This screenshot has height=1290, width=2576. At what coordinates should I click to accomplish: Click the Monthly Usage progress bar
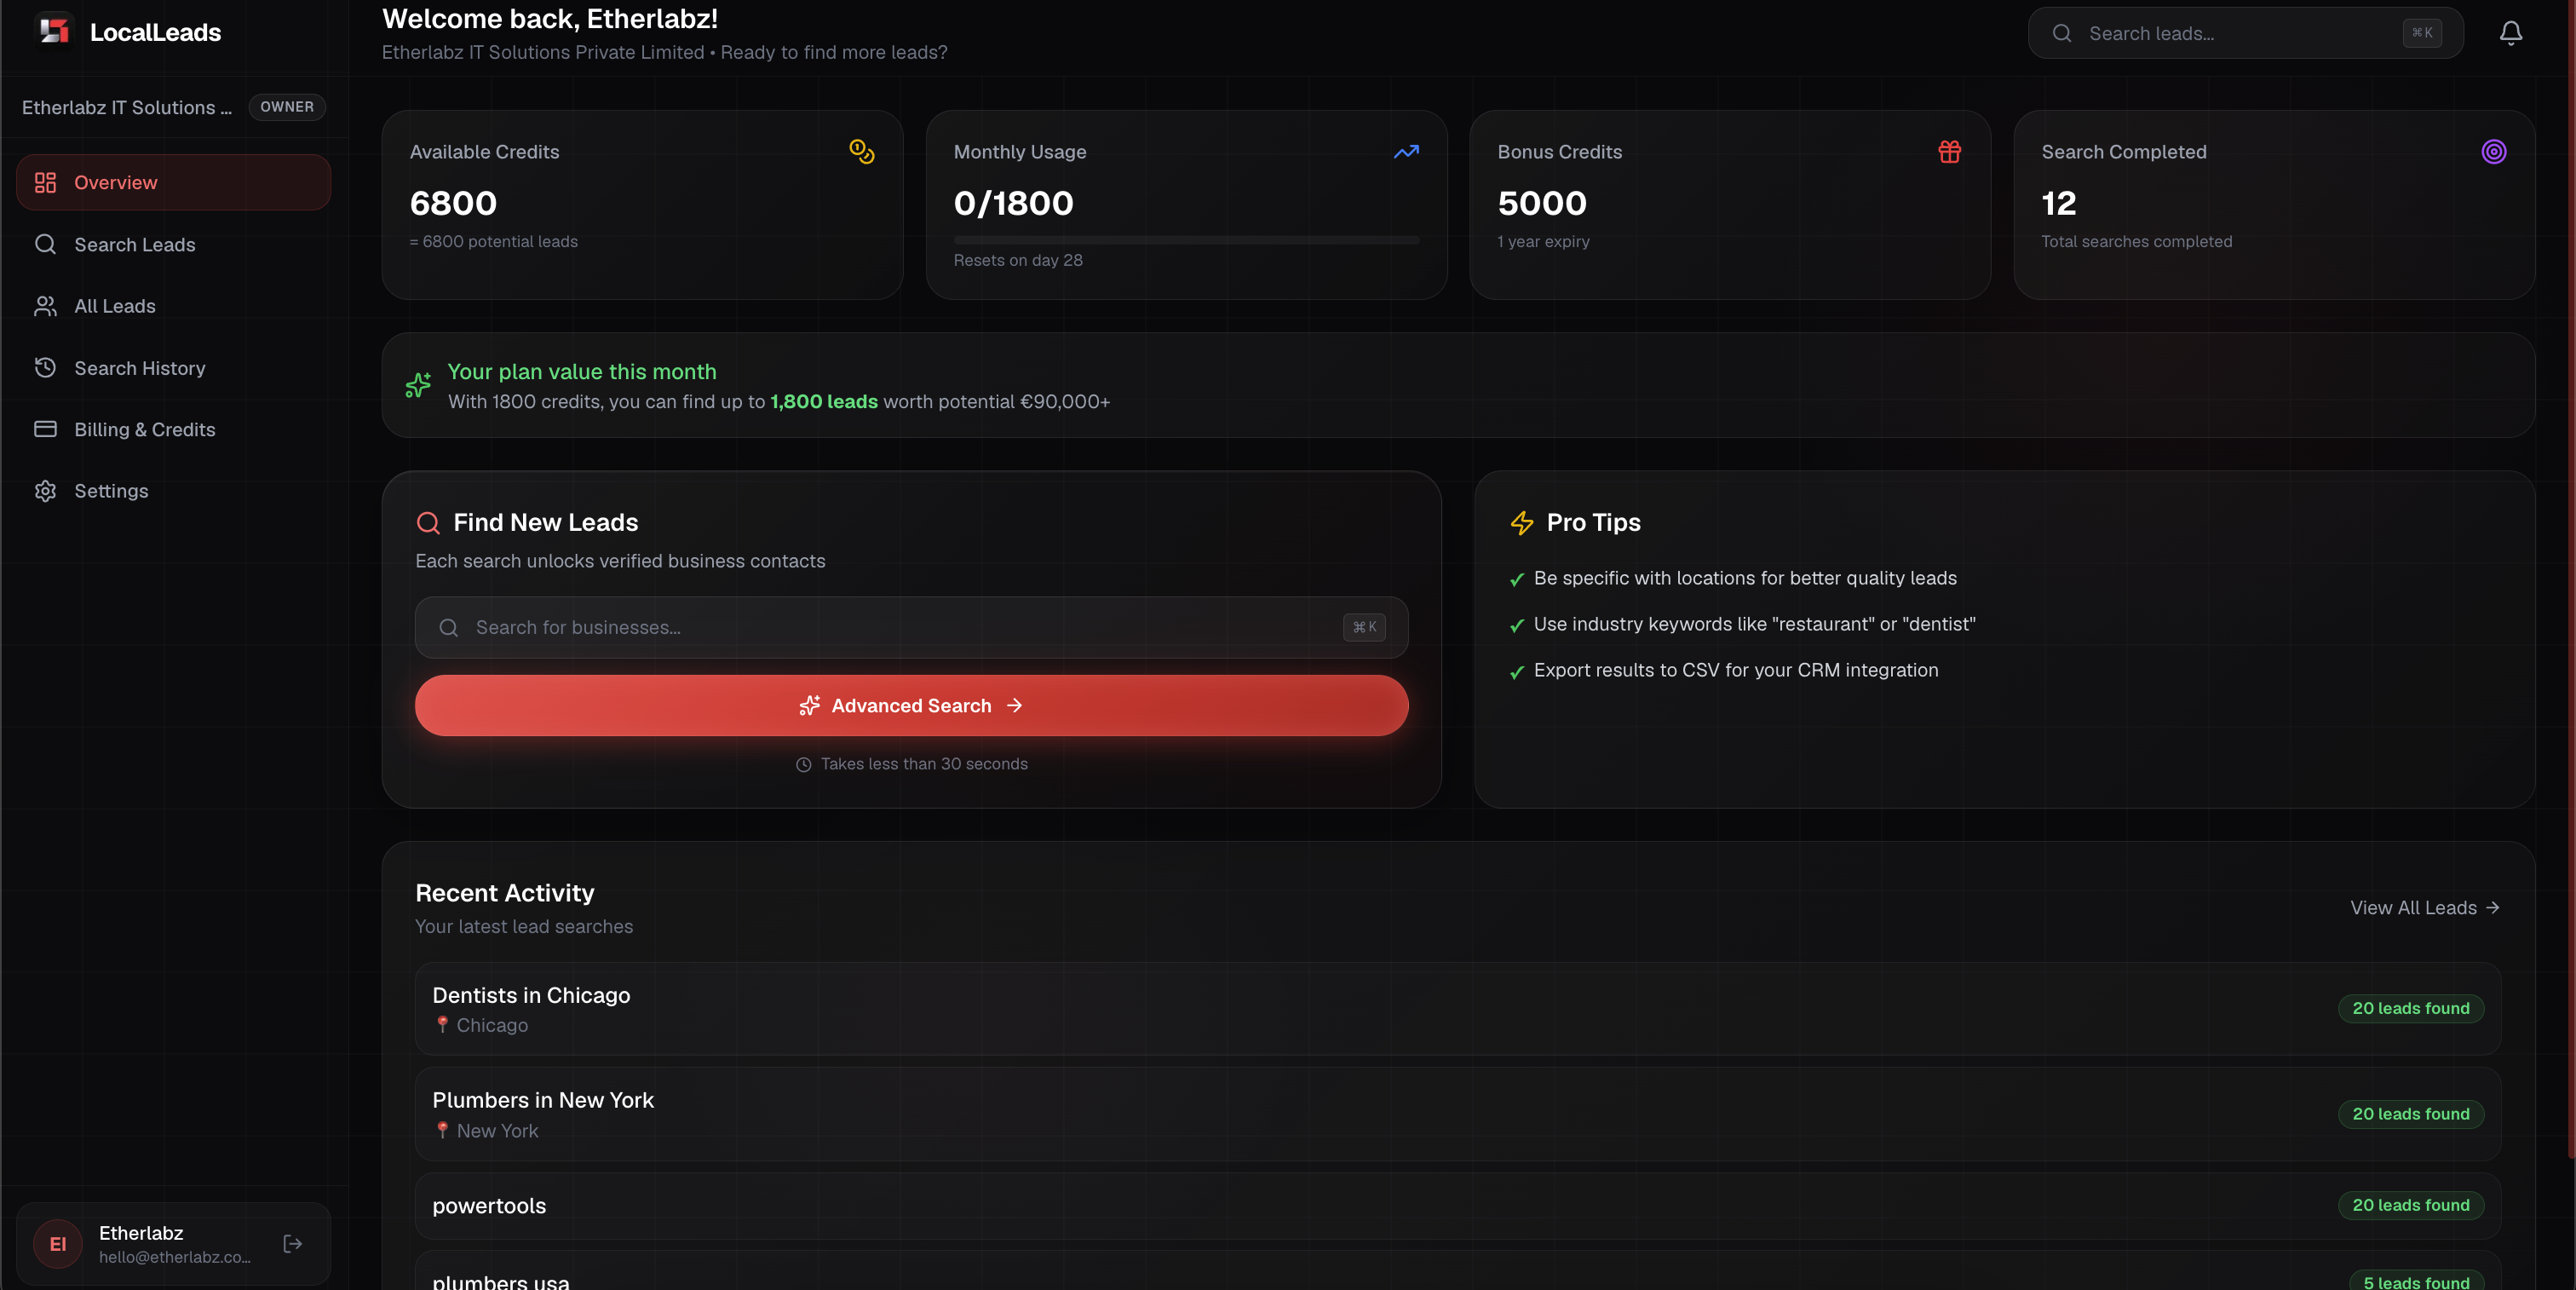[x=1186, y=240]
